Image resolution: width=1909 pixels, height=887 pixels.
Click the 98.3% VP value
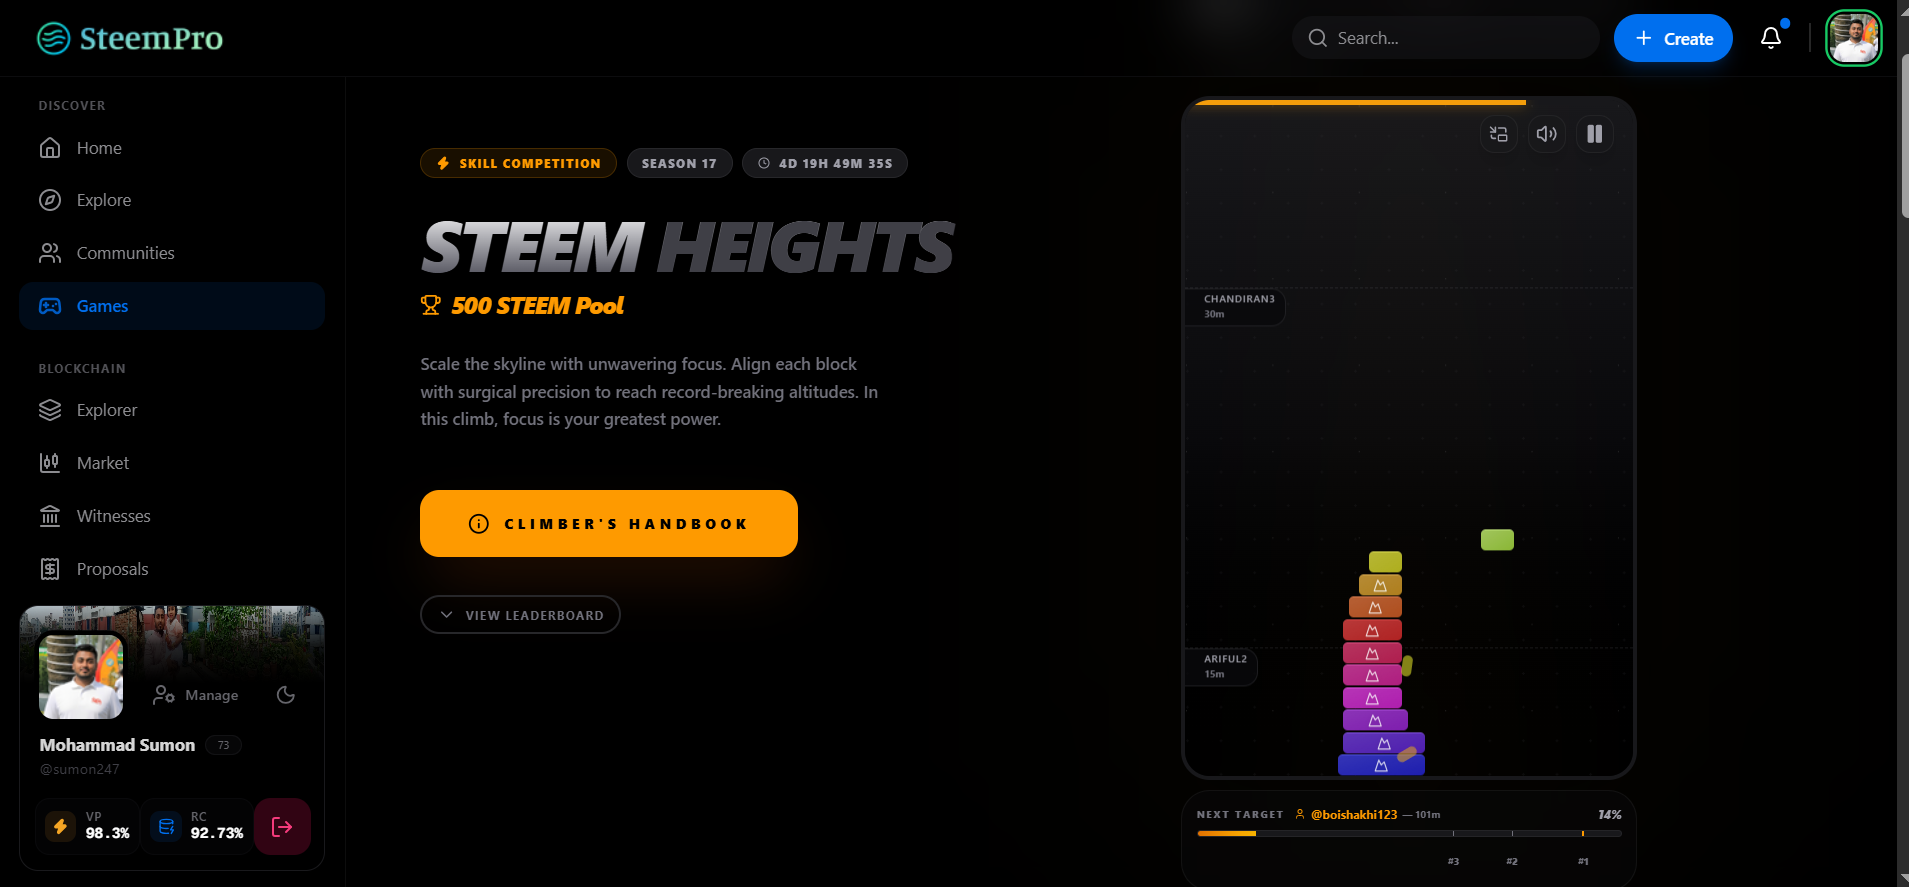(x=108, y=833)
